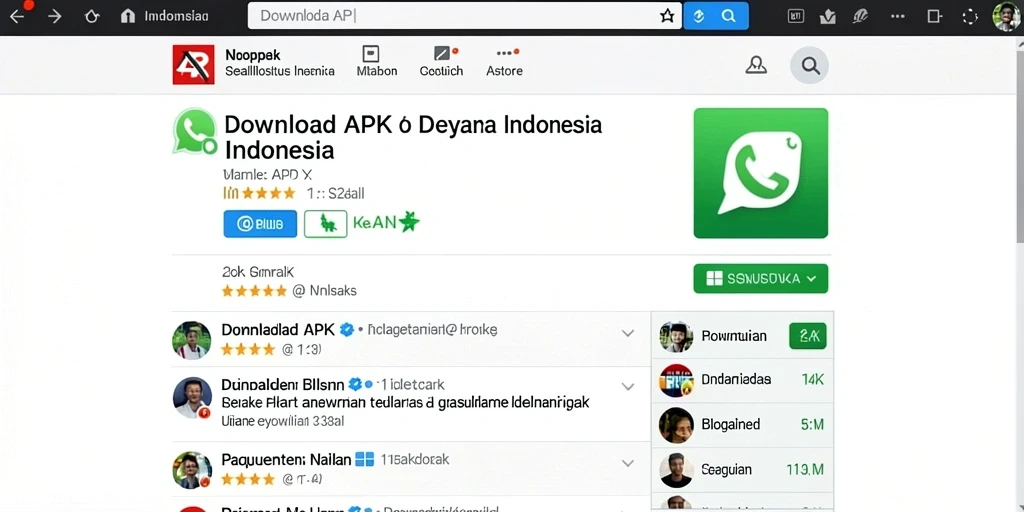This screenshot has width=1024, height=512.
Task: Open the Paquuenteni Nailan entry title
Action: [x=287, y=460]
